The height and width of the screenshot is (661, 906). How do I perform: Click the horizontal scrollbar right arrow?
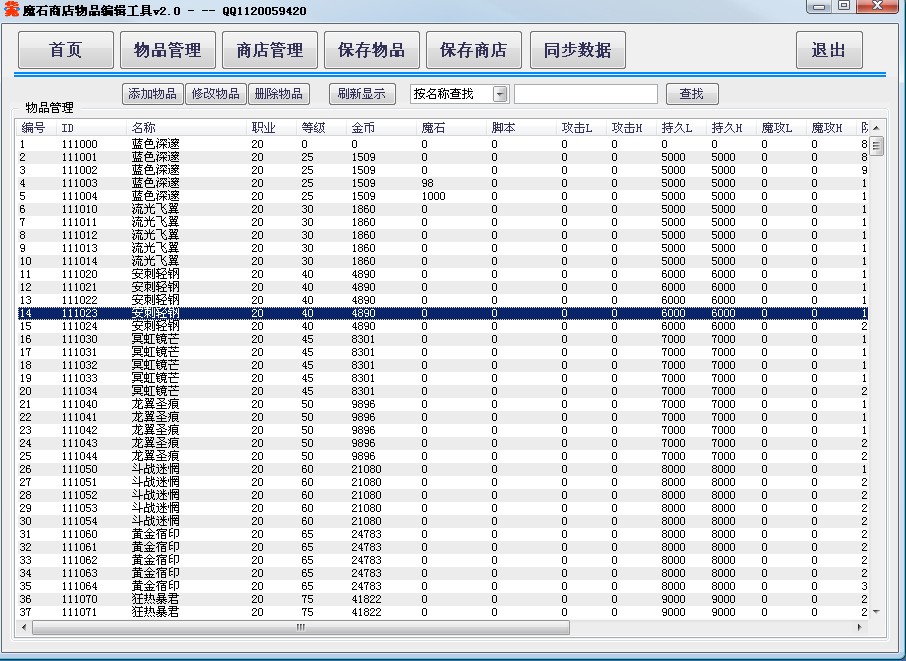(859, 627)
